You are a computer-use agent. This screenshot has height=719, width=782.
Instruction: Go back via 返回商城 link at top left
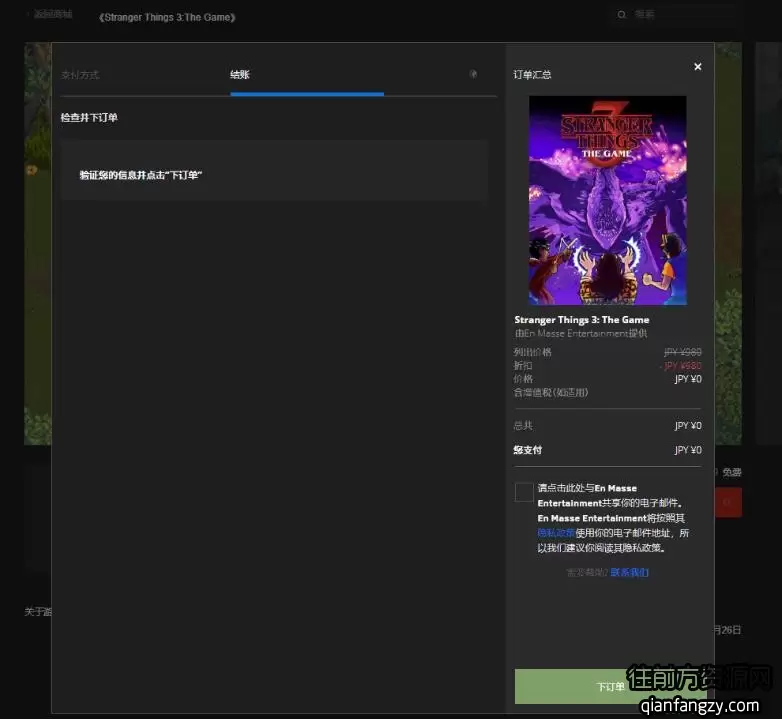pyautogui.click(x=52, y=14)
